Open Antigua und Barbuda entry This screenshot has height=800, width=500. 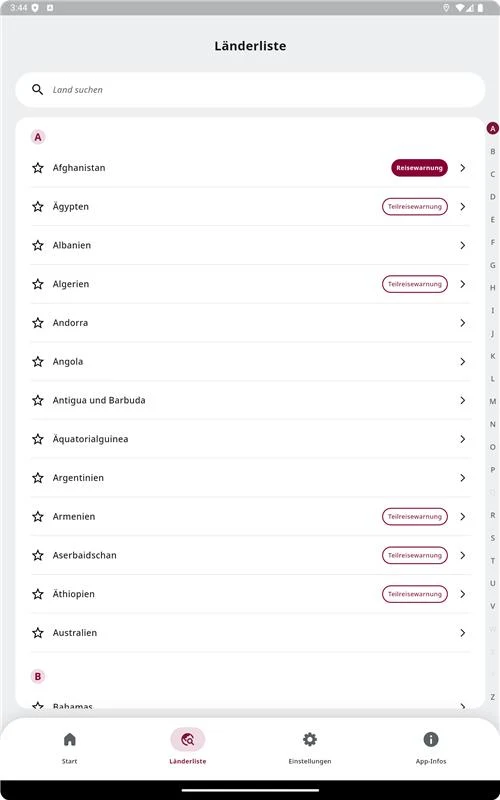tap(250, 401)
